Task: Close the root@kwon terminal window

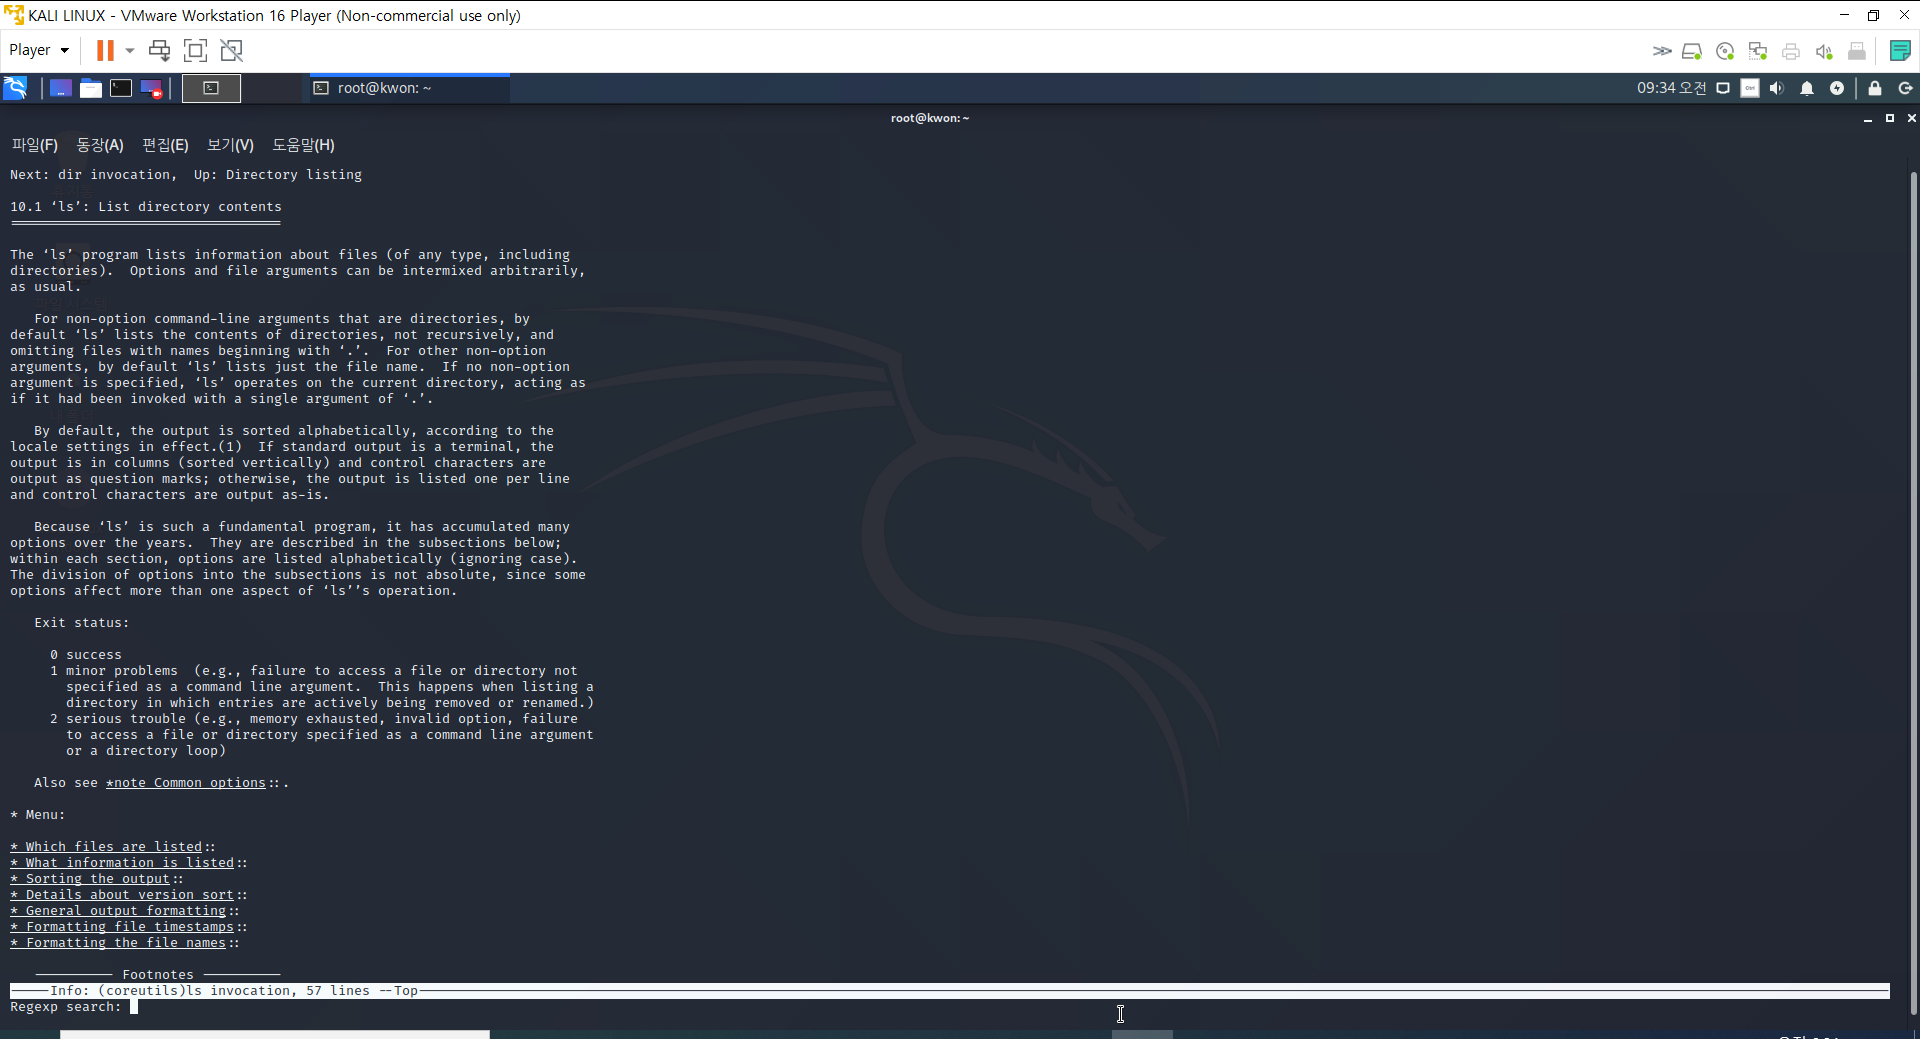Action: point(1911,118)
